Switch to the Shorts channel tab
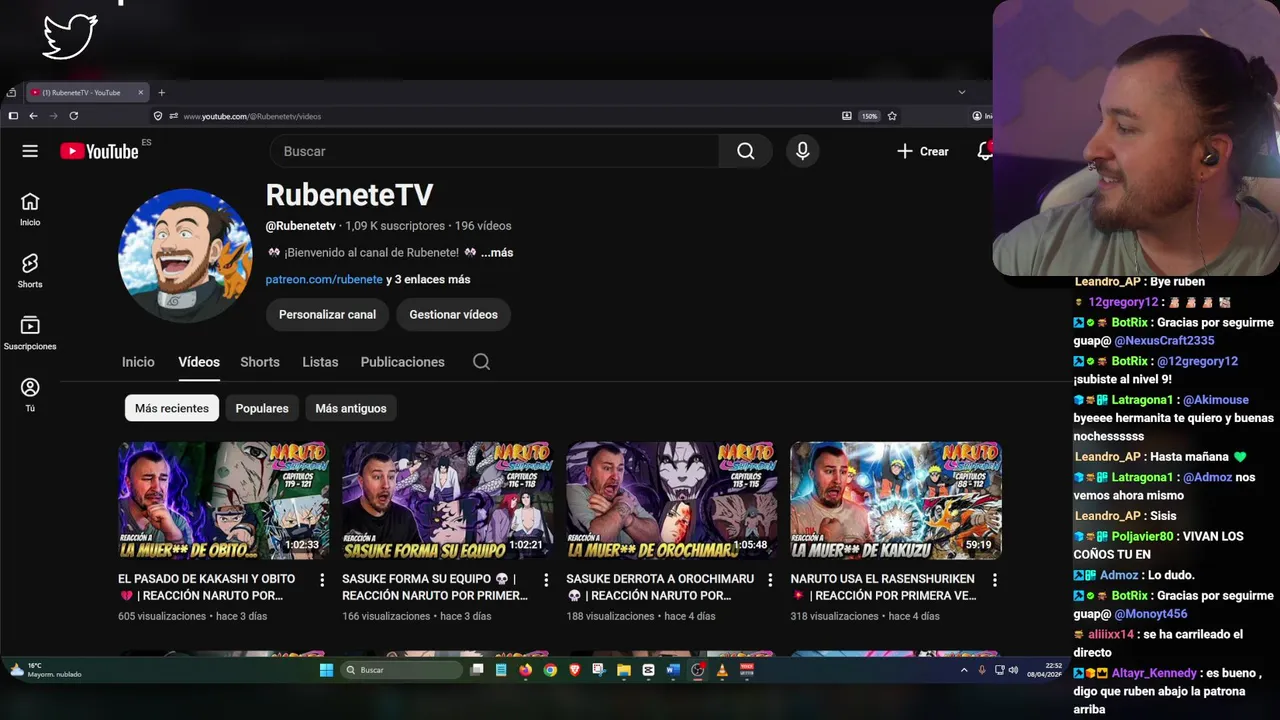 pyautogui.click(x=260, y=362)
